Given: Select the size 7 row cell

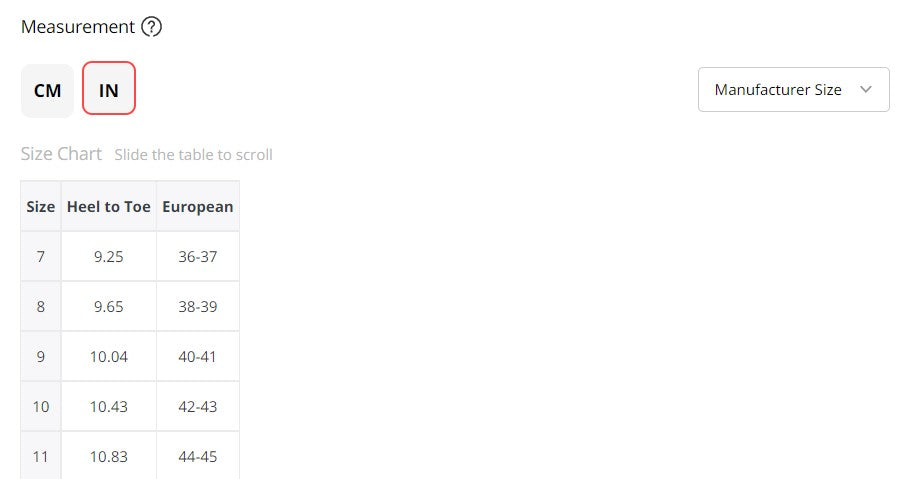Looking at the screenshot, I should (41, 257).
